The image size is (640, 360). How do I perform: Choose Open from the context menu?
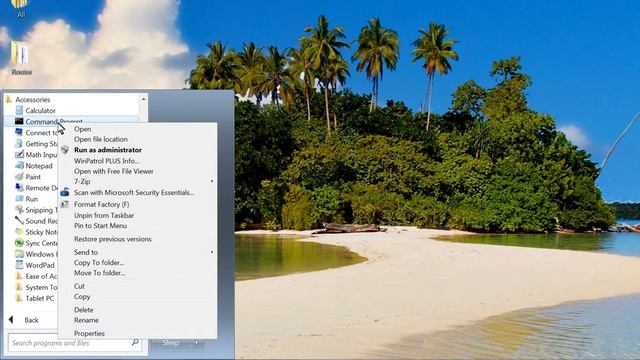click(82, 129)
